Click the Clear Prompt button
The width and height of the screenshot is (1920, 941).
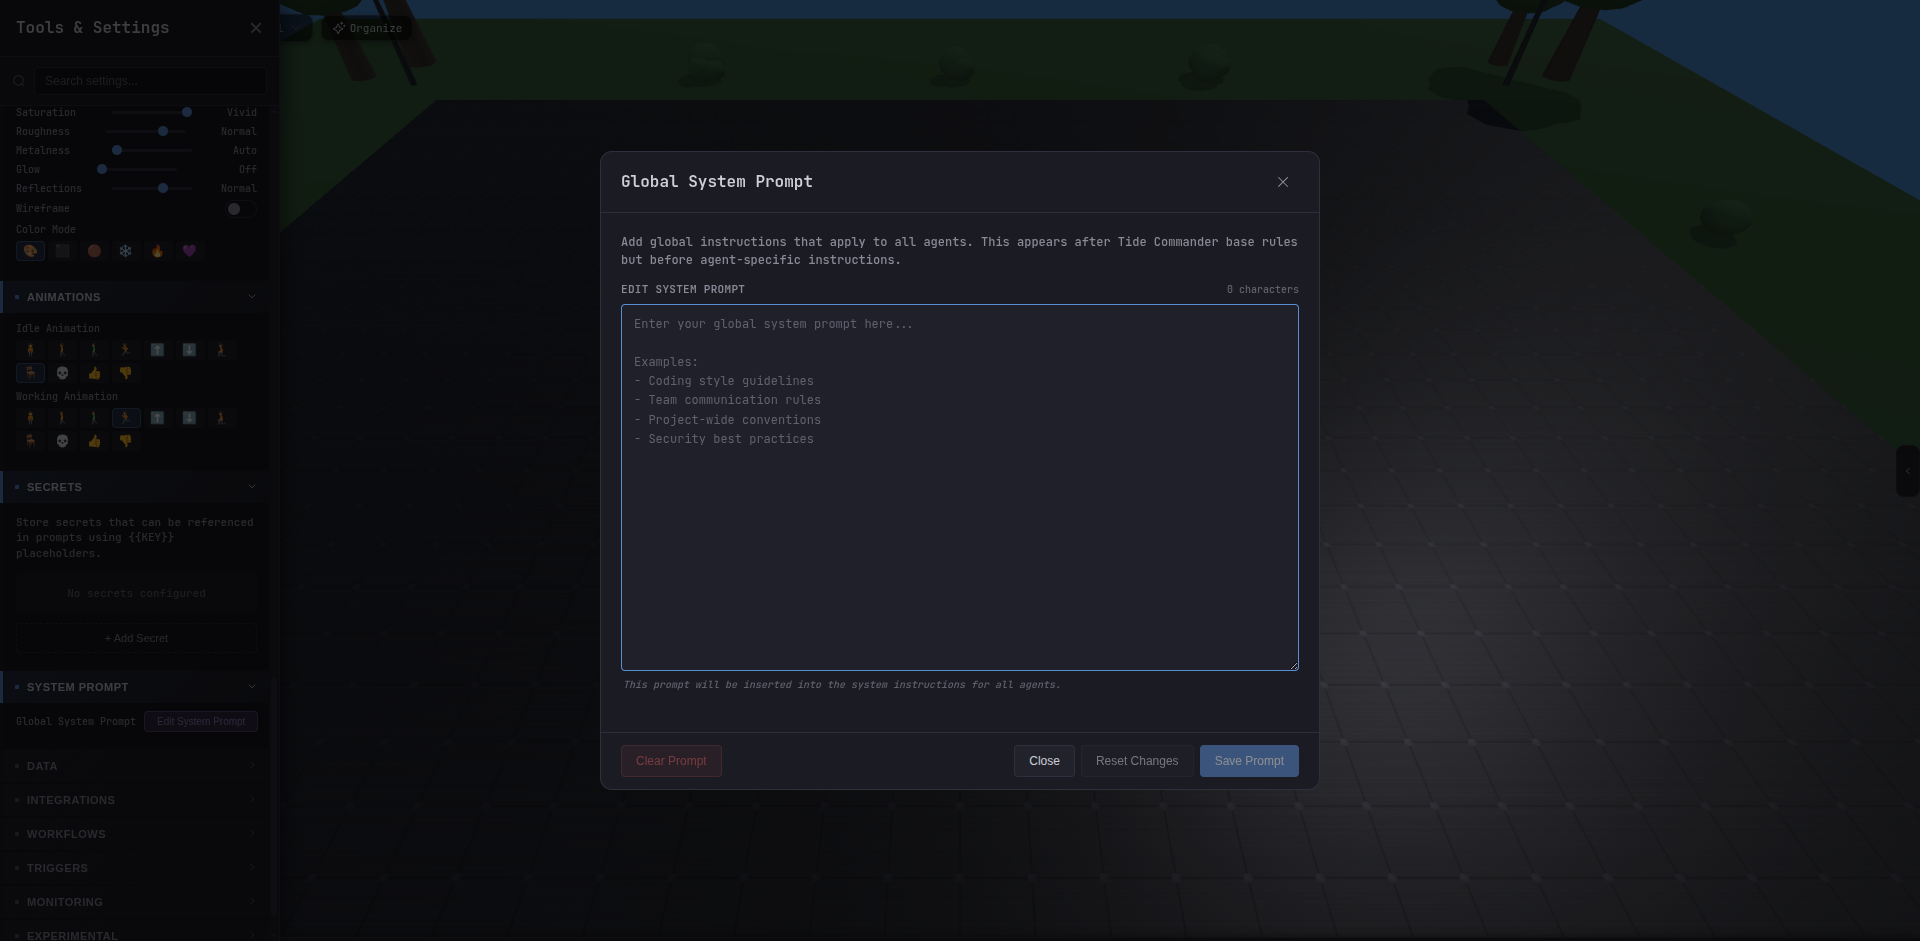point(671,761)
